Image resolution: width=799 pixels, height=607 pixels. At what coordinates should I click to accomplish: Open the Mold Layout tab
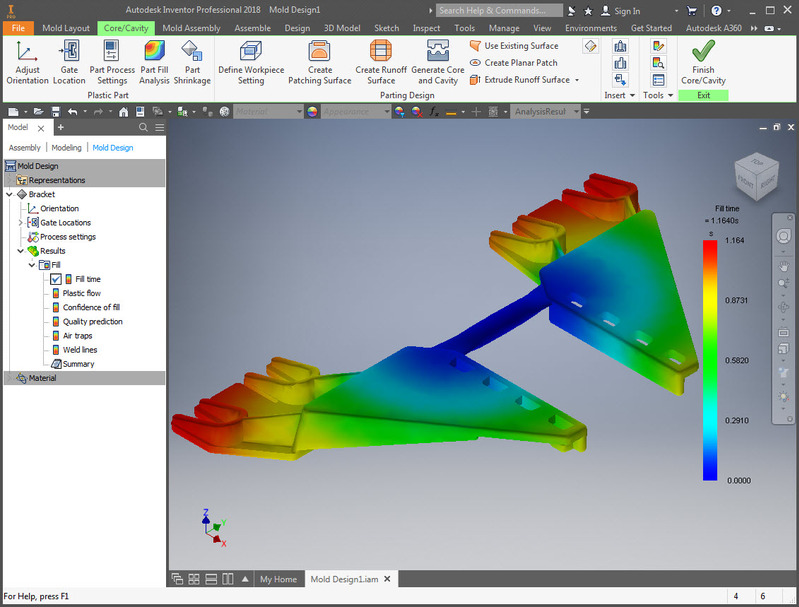66,28
